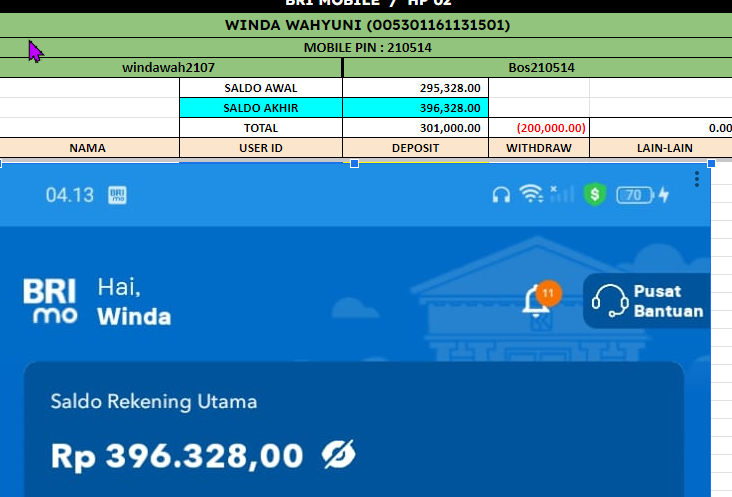Click the 04.13 clock time
The width and height of the screenshot is (732, 497).
pyautogui.click(x=70, y=195)
